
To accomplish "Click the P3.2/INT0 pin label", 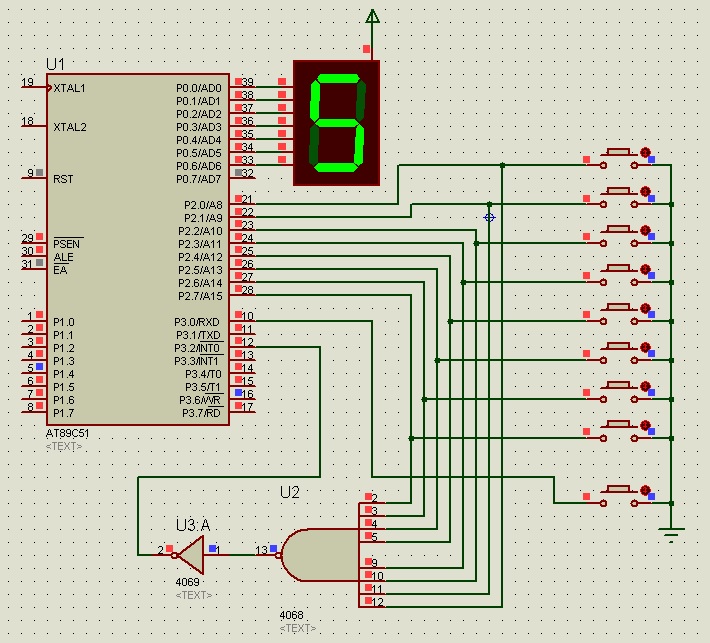I will [197, 348].
